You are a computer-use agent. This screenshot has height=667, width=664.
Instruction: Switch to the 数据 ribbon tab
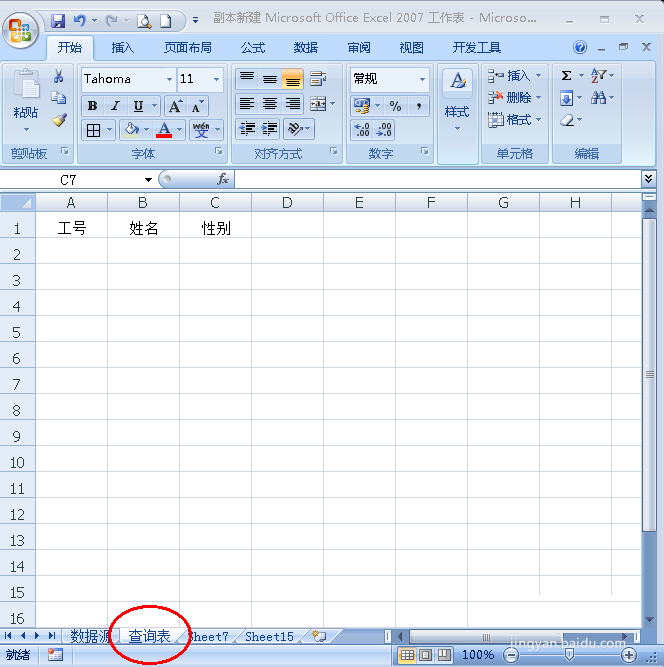(x=305, y=48)
